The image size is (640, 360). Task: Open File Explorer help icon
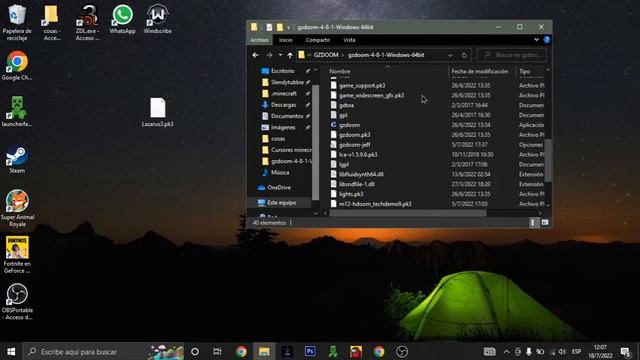pyautogui.click(x=547, y=40)
